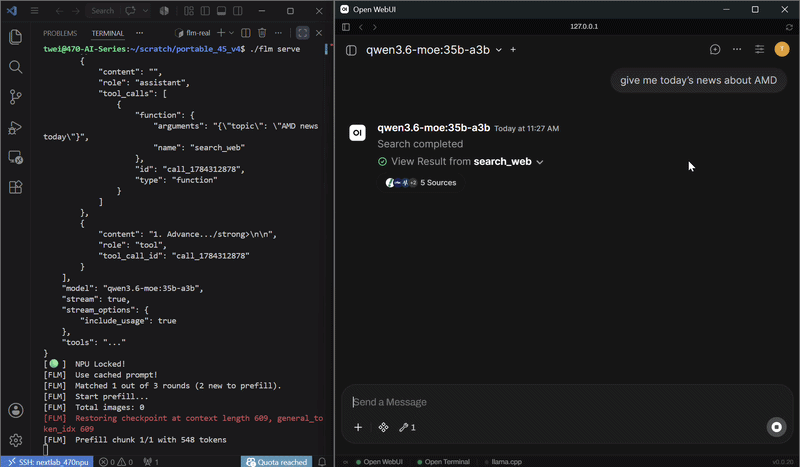Screen dimensions: 800x467
Task: Reload the Open WebUI page
Action: point(789,27)
